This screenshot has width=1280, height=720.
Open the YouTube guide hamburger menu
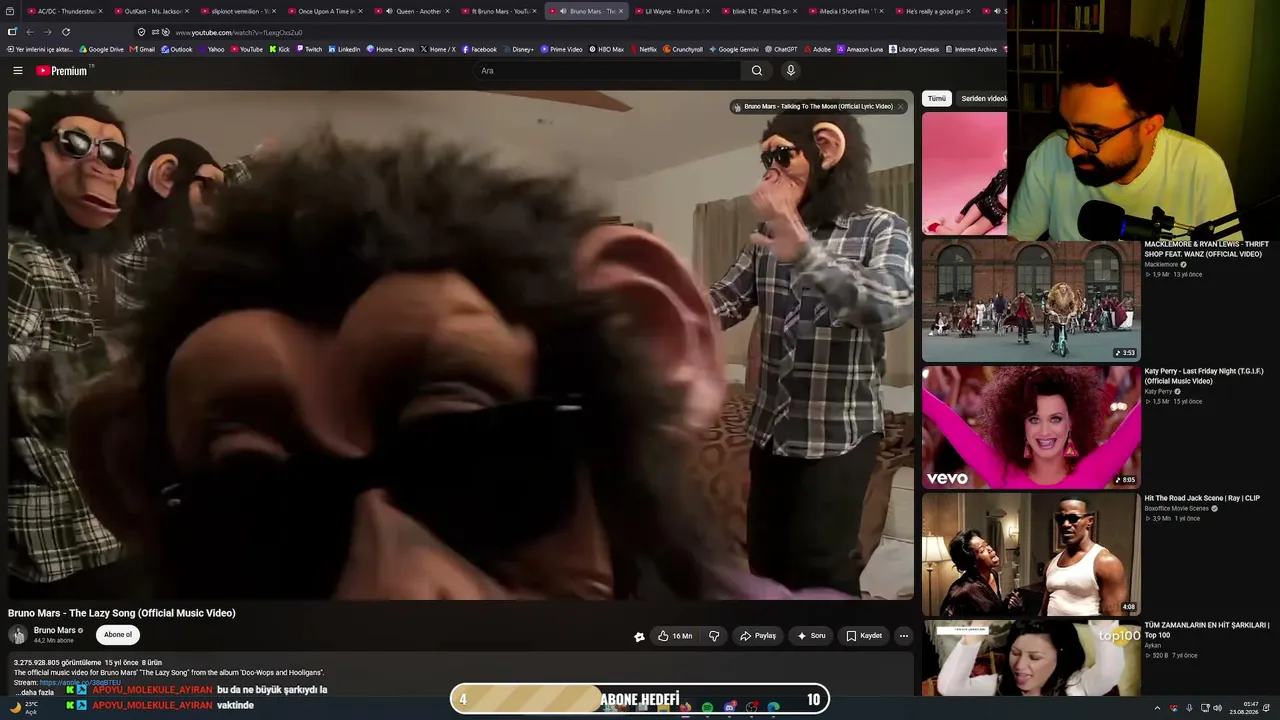point(18,70)
